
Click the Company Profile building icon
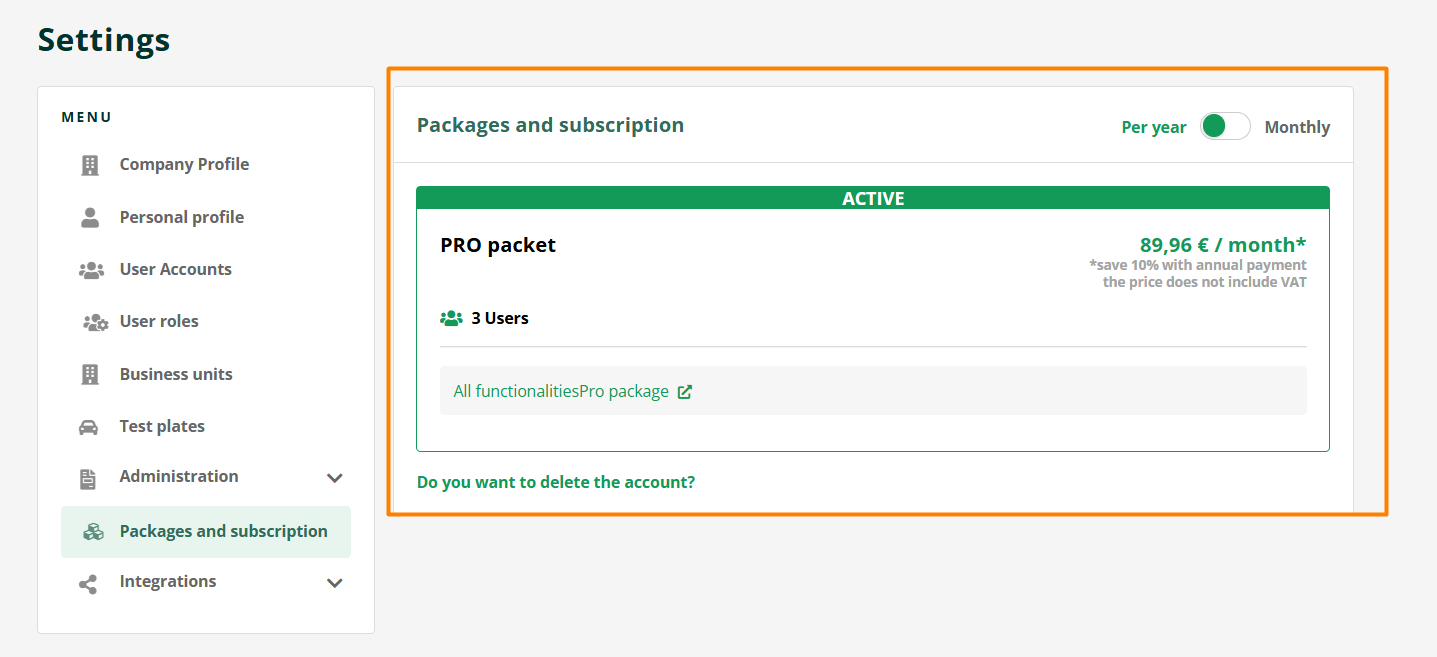pyautogui.click(x=90, y=165)
